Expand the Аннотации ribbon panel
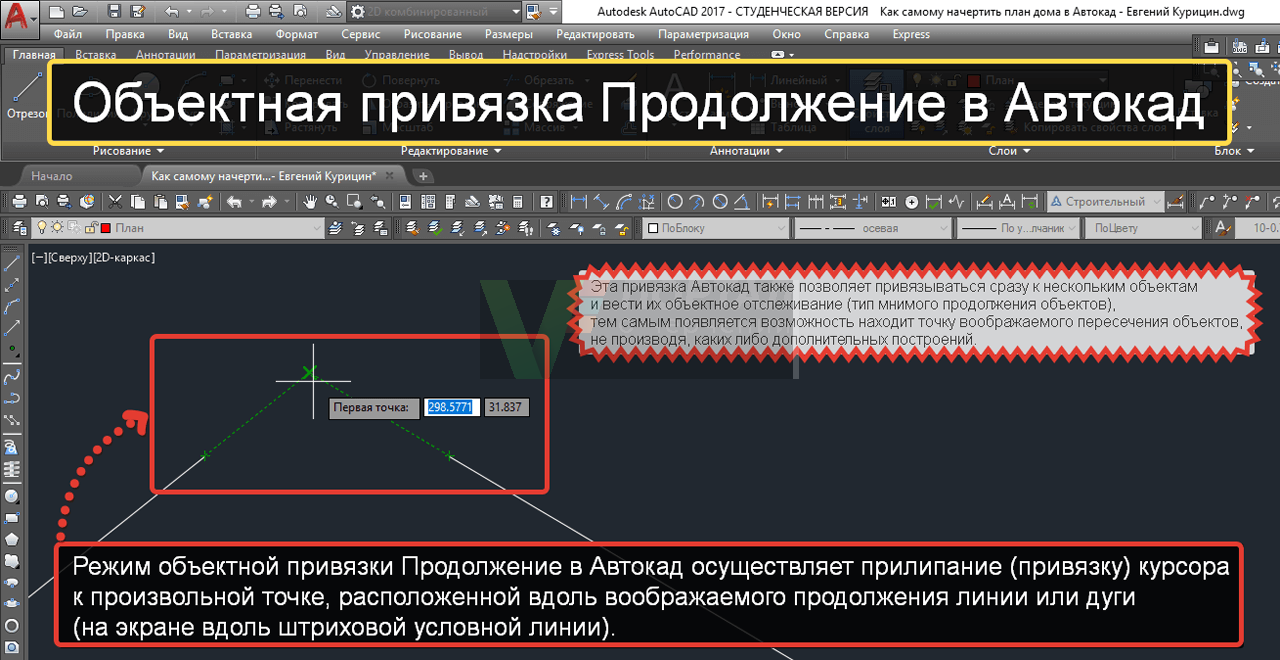 pos(746,151)
